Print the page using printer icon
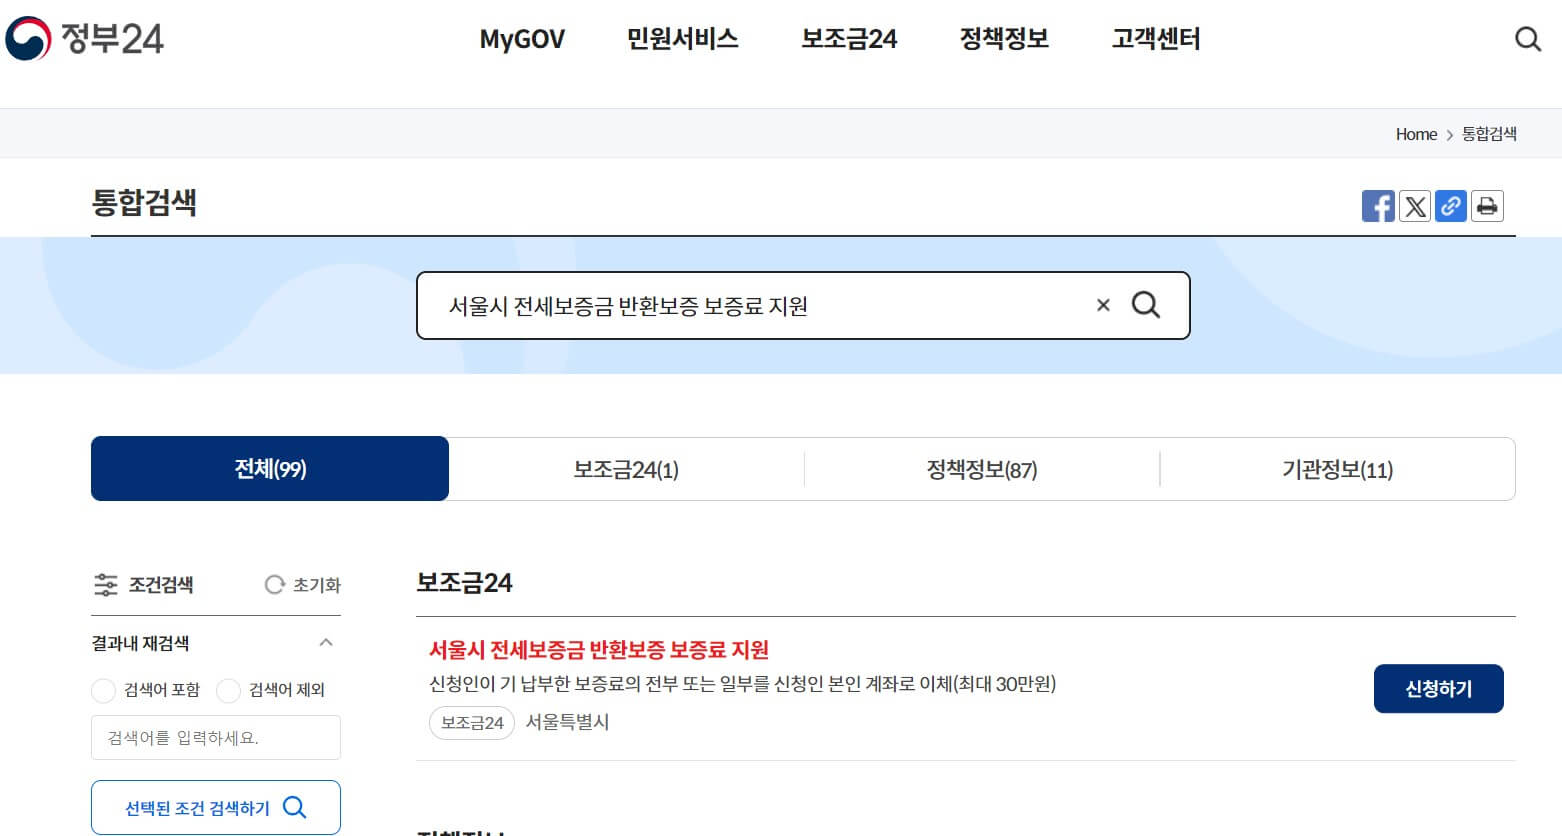Viewport: 1562px width, 836px height. 1487,206
